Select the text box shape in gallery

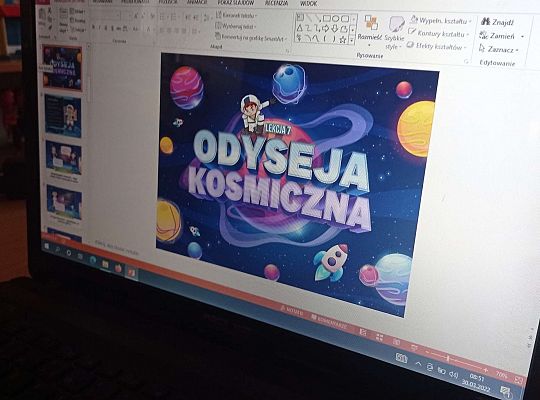click(300, 17)
